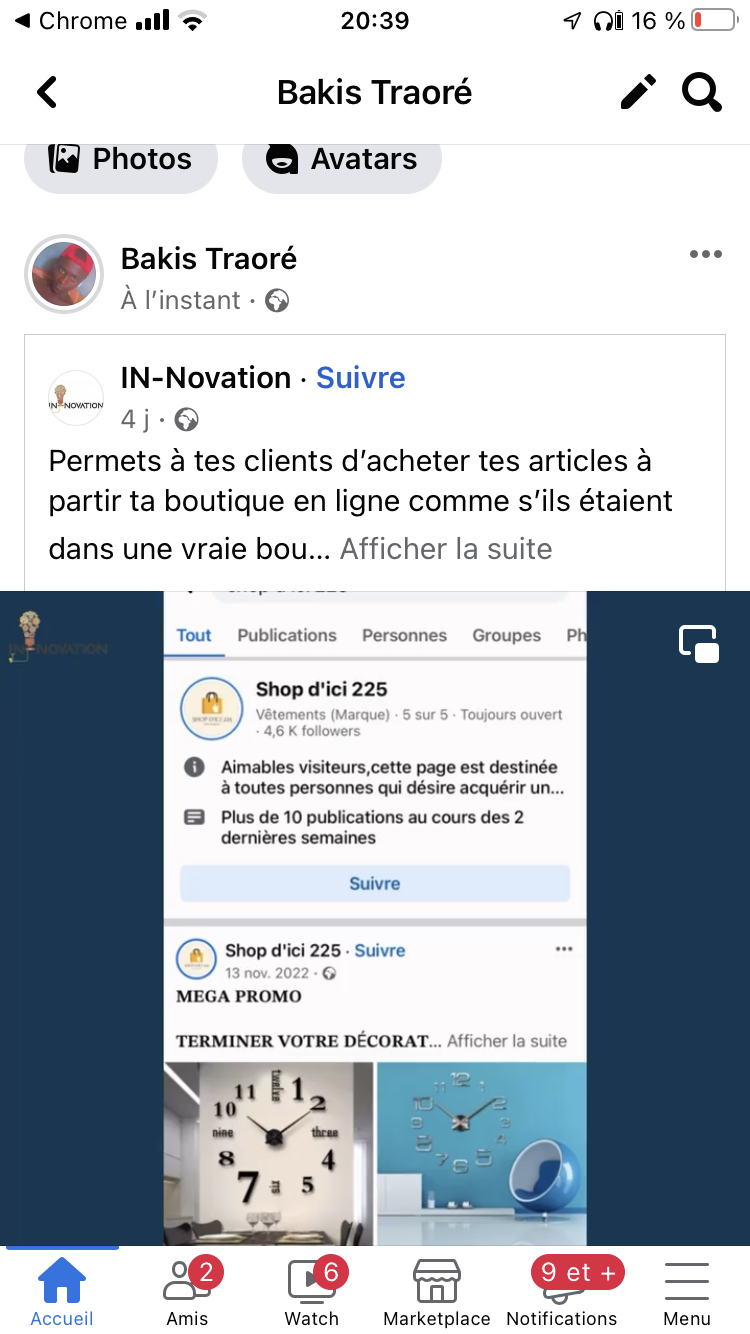This screenshot has height=1334, width=750.
Task: Tap the back arrow icon
Action: click(x=47, y=93)
